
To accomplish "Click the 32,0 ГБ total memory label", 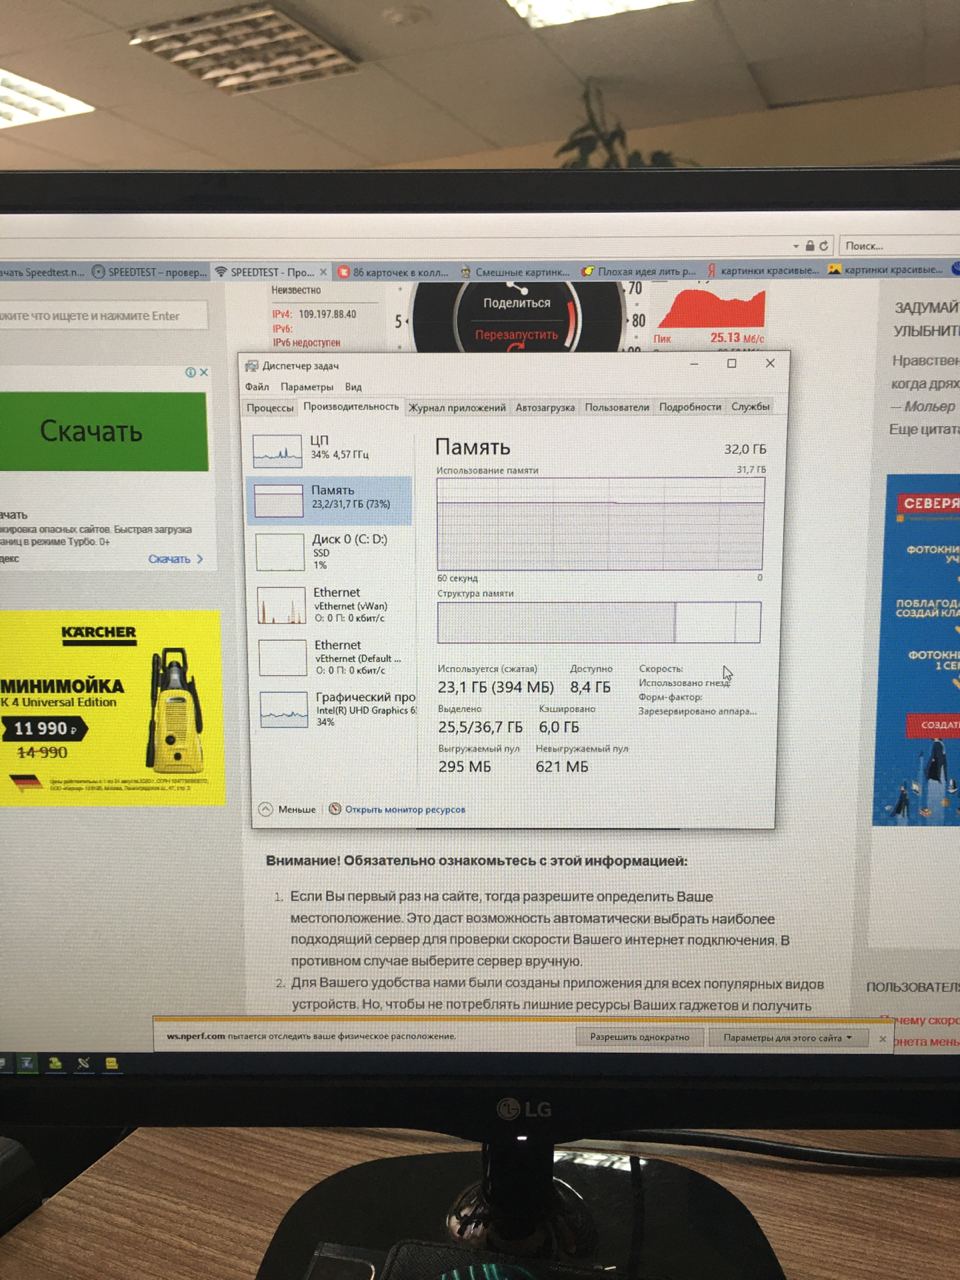I will point(745,449).
